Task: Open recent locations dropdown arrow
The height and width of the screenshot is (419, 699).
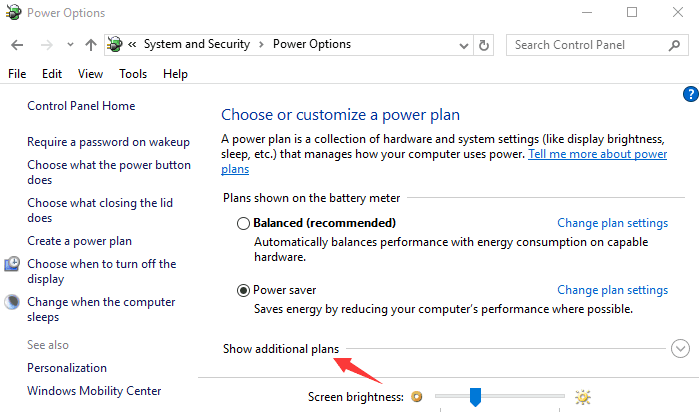Action: coord(70,45)
